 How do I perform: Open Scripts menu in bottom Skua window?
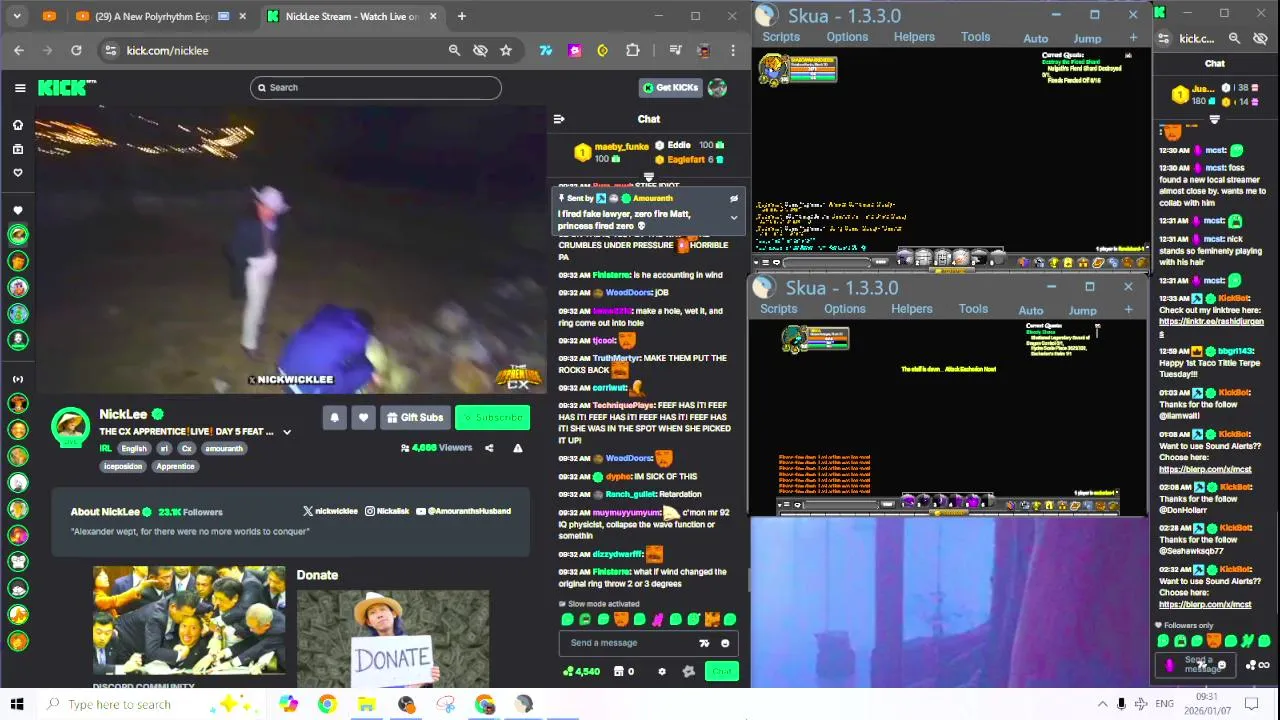click(x=778, y=309)
